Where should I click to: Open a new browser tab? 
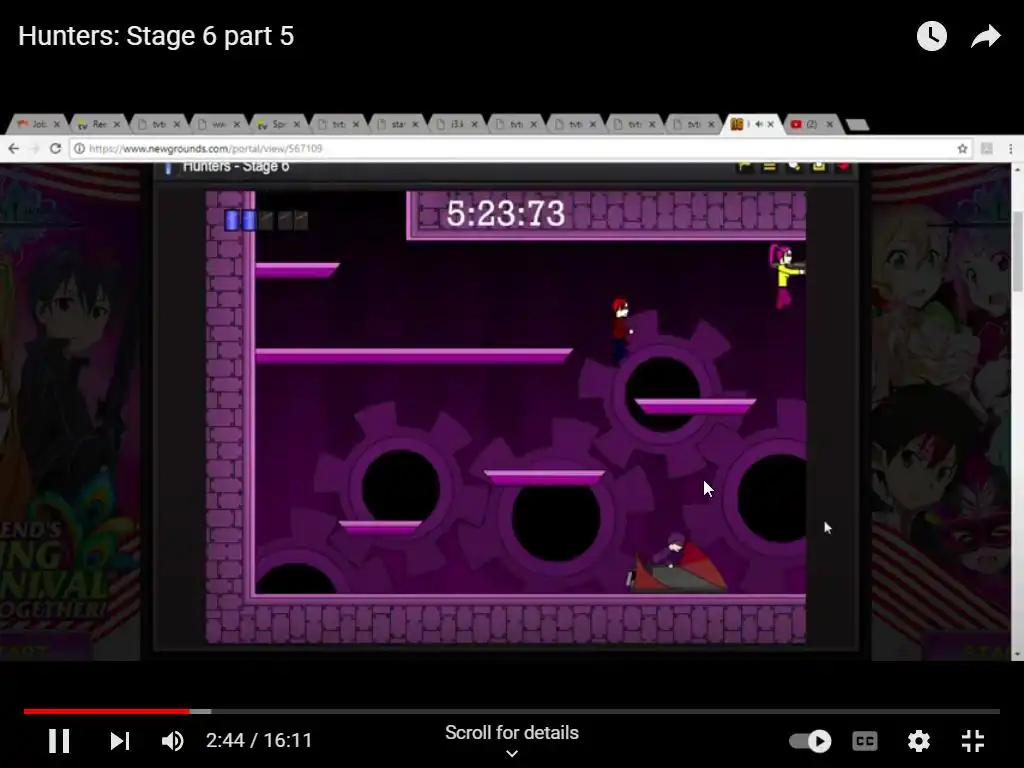click(857, 124)
